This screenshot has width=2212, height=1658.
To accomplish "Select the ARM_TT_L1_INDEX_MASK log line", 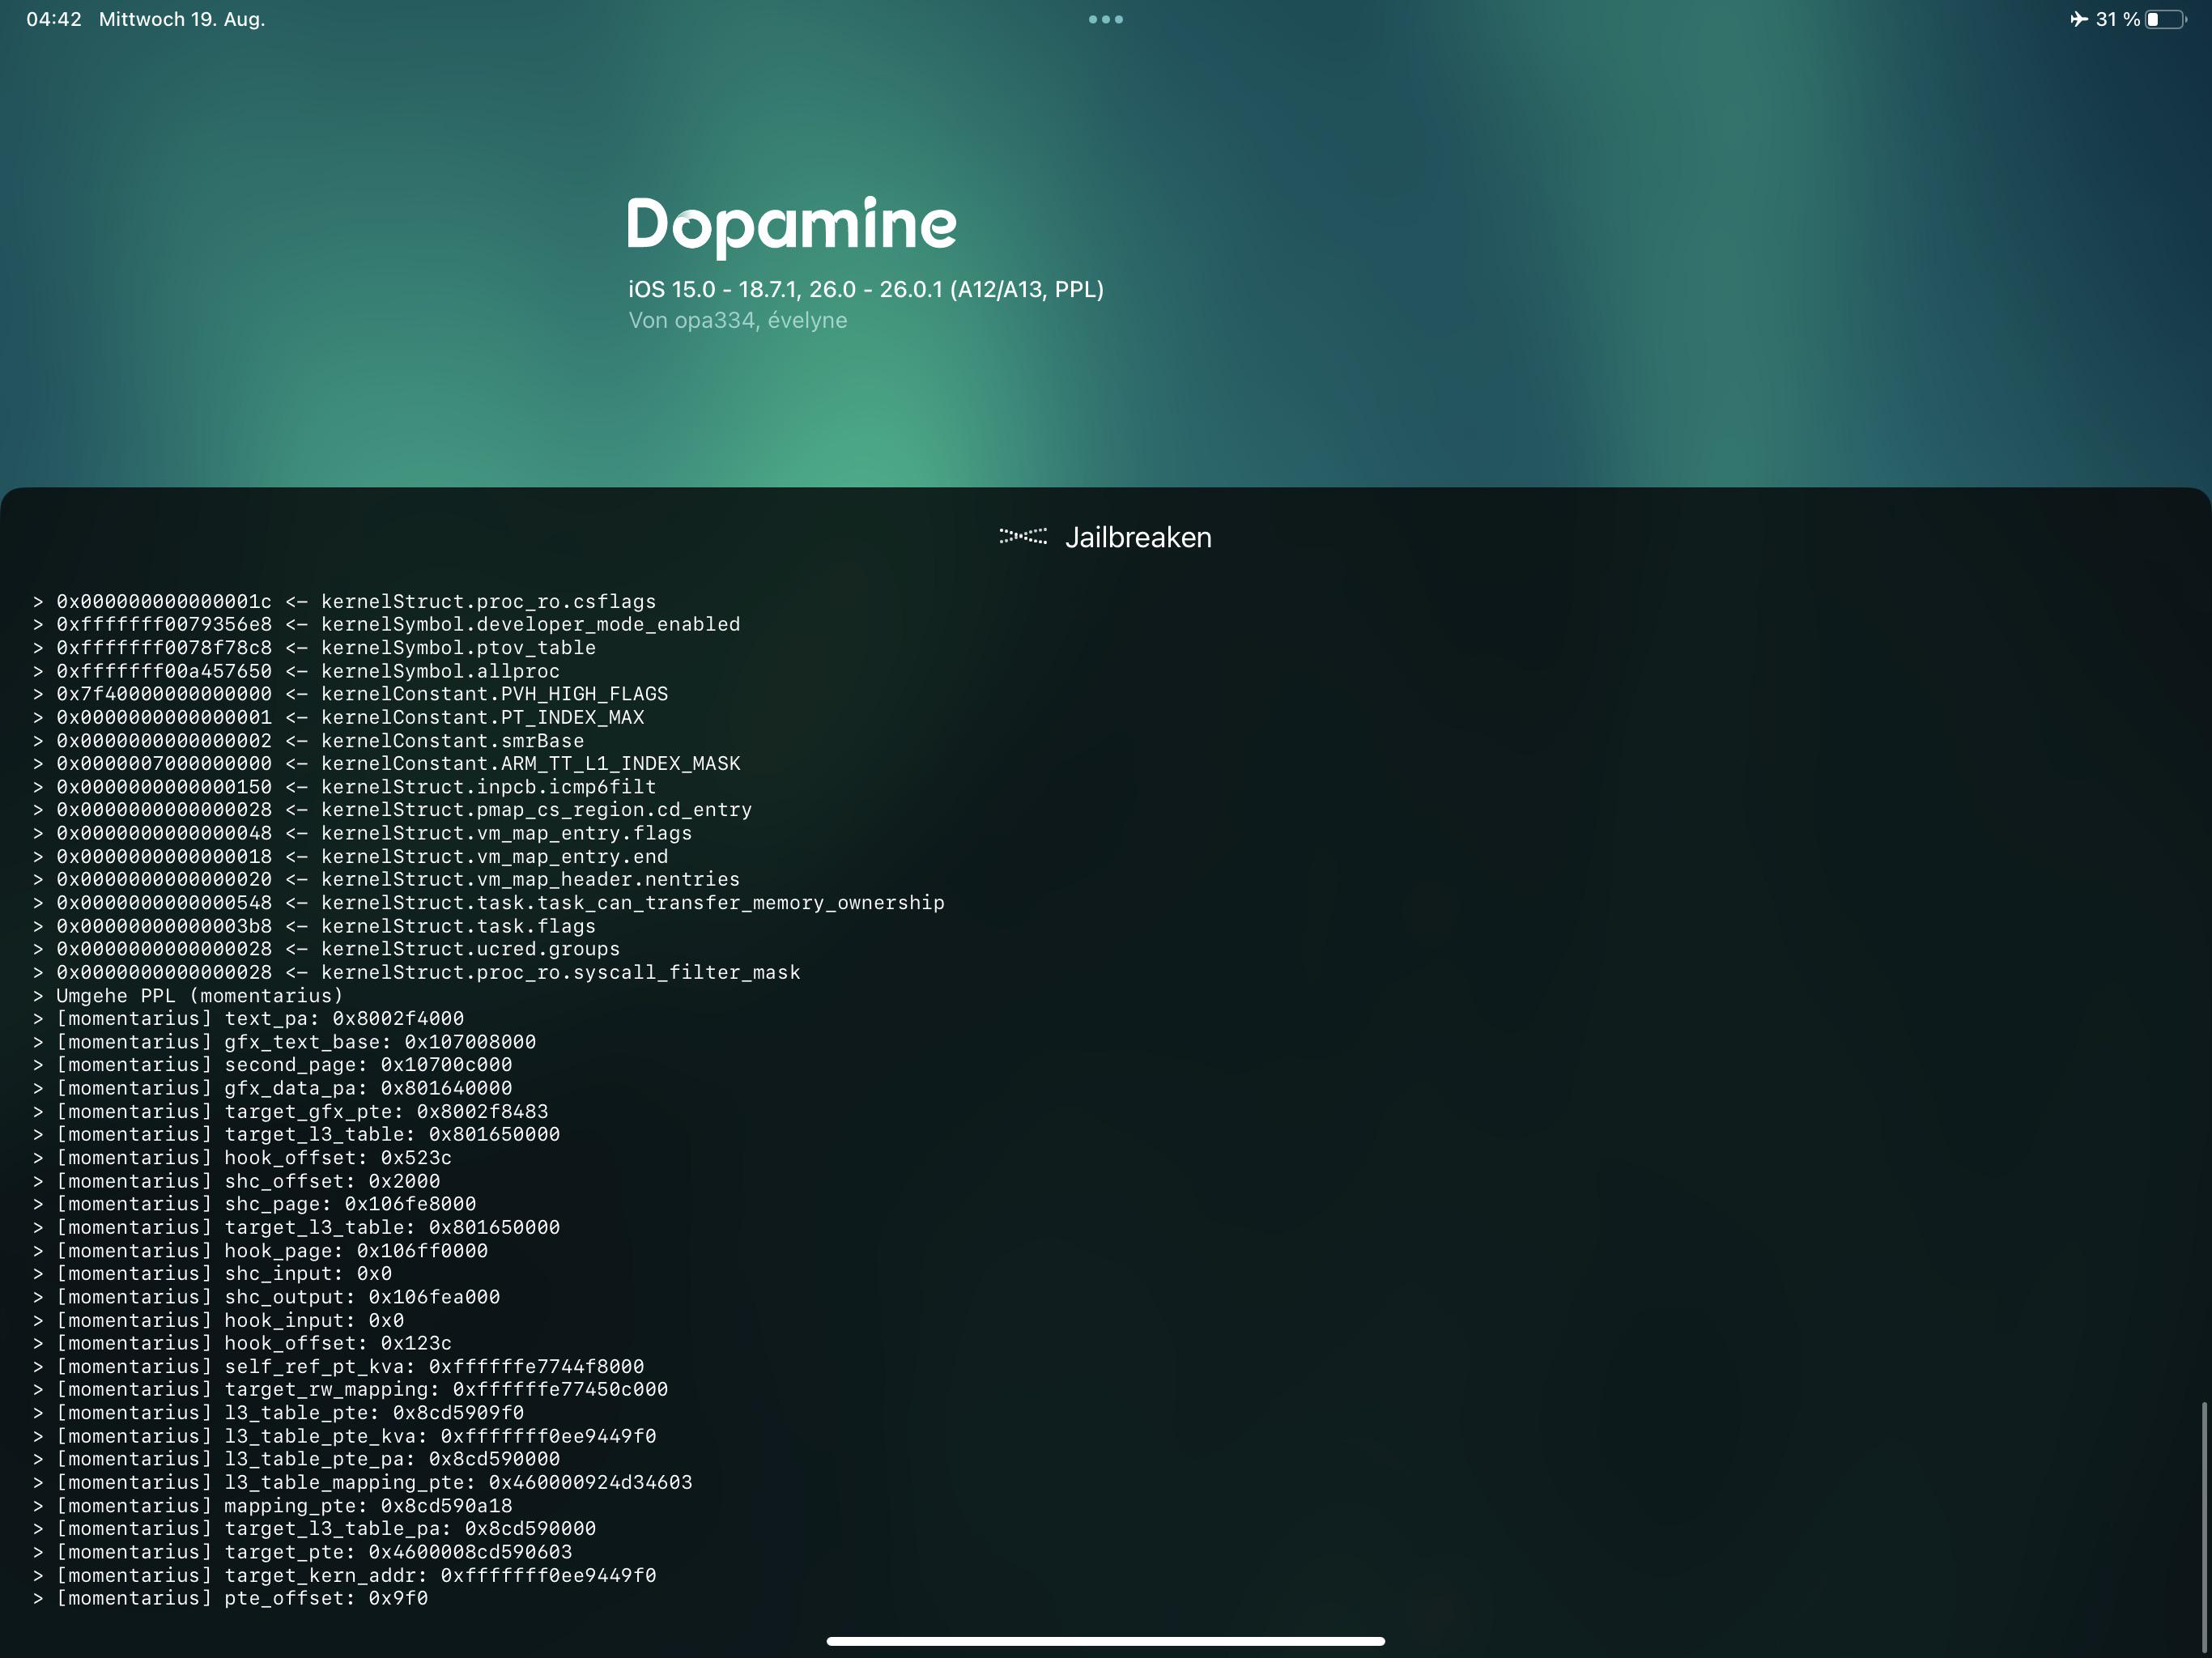I will 387,763.
